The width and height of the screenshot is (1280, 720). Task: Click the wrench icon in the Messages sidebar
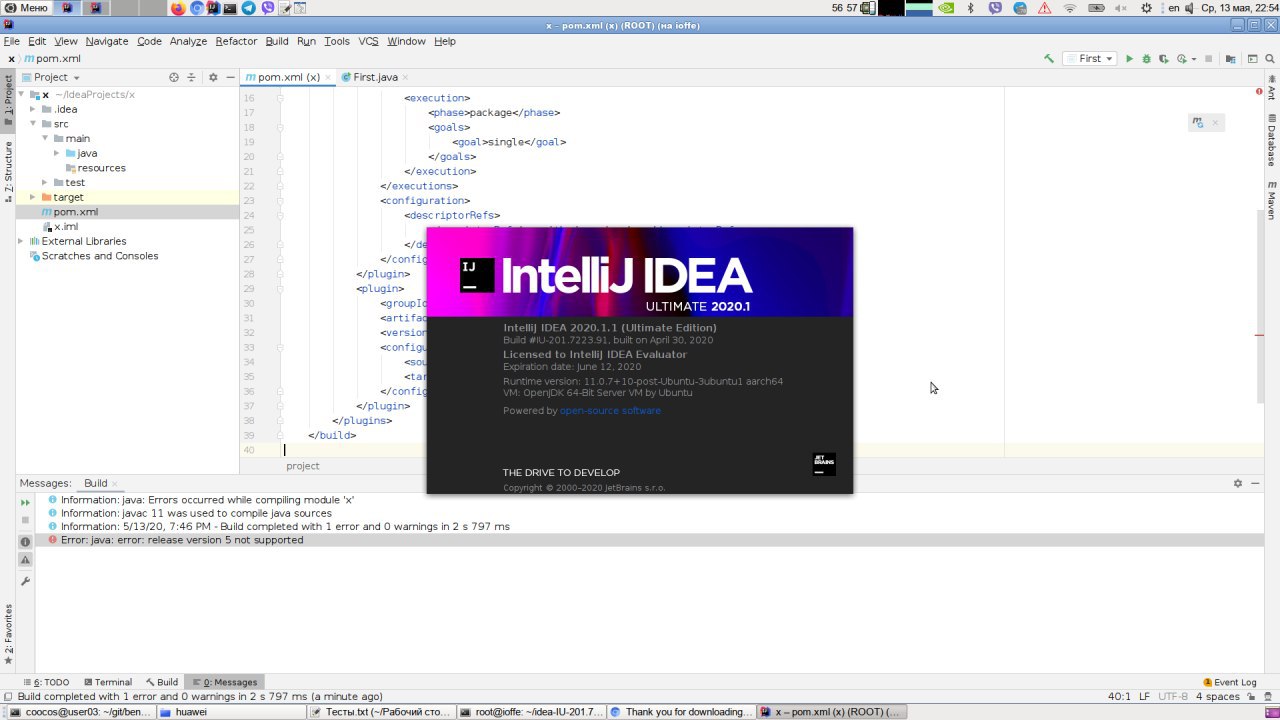[x=26, y=581]
